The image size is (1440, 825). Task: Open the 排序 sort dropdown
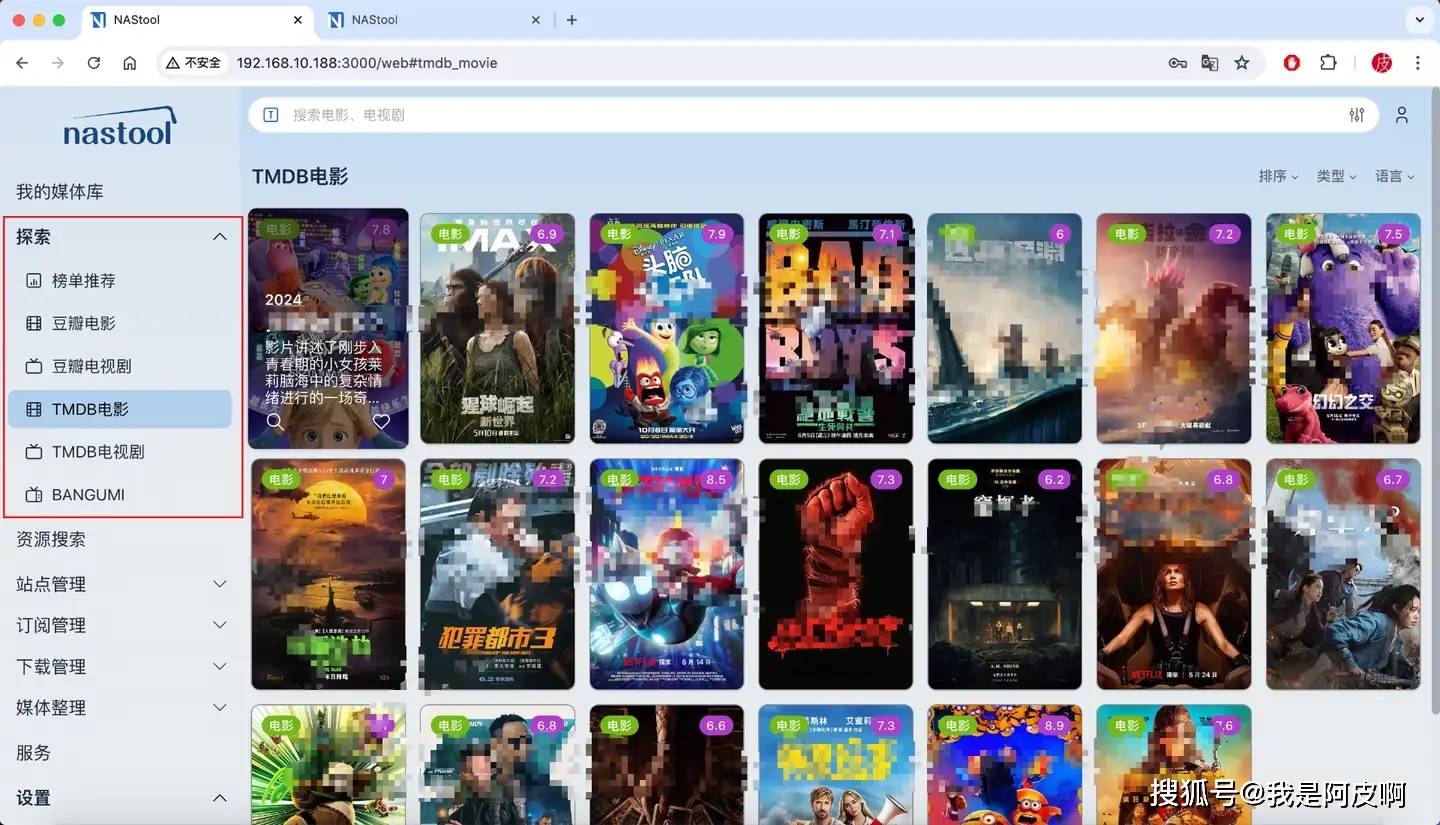(x=1278, y=176)
